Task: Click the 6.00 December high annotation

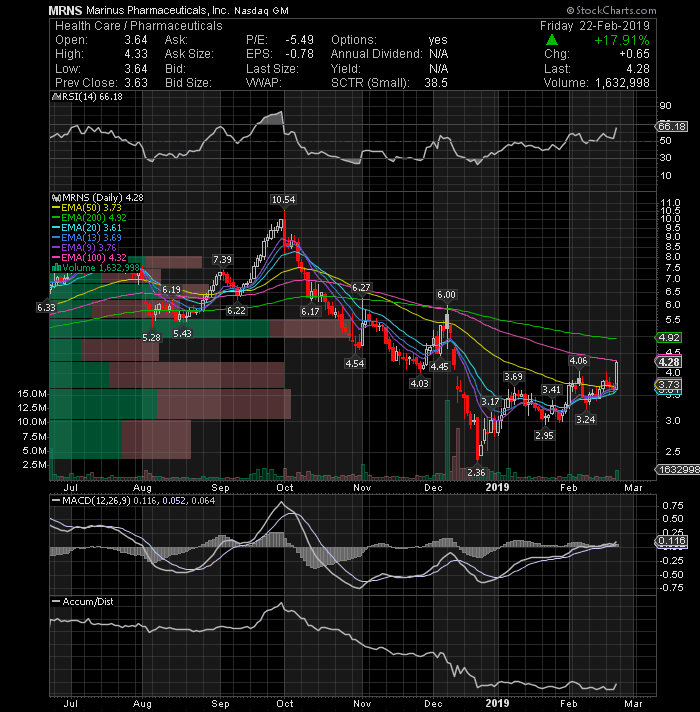Action: point(446,295)
